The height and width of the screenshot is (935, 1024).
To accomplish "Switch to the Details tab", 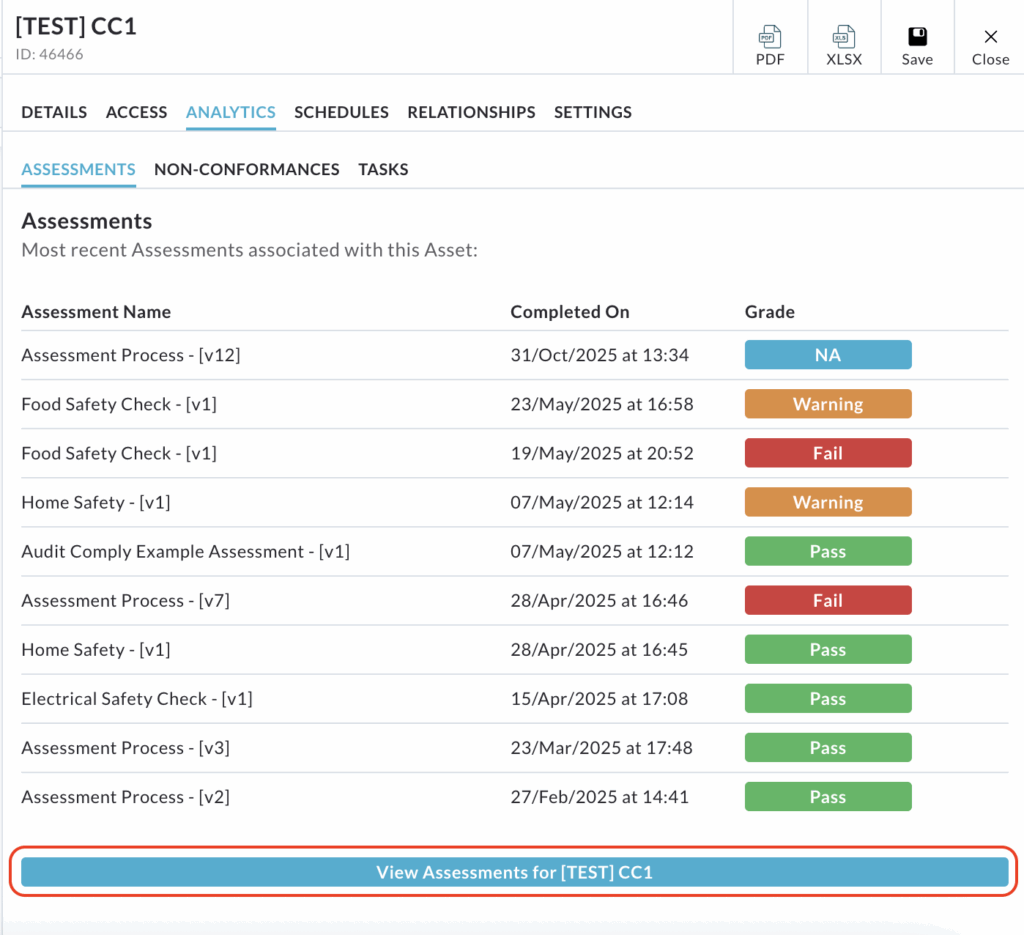I will (x=54, y=112).
